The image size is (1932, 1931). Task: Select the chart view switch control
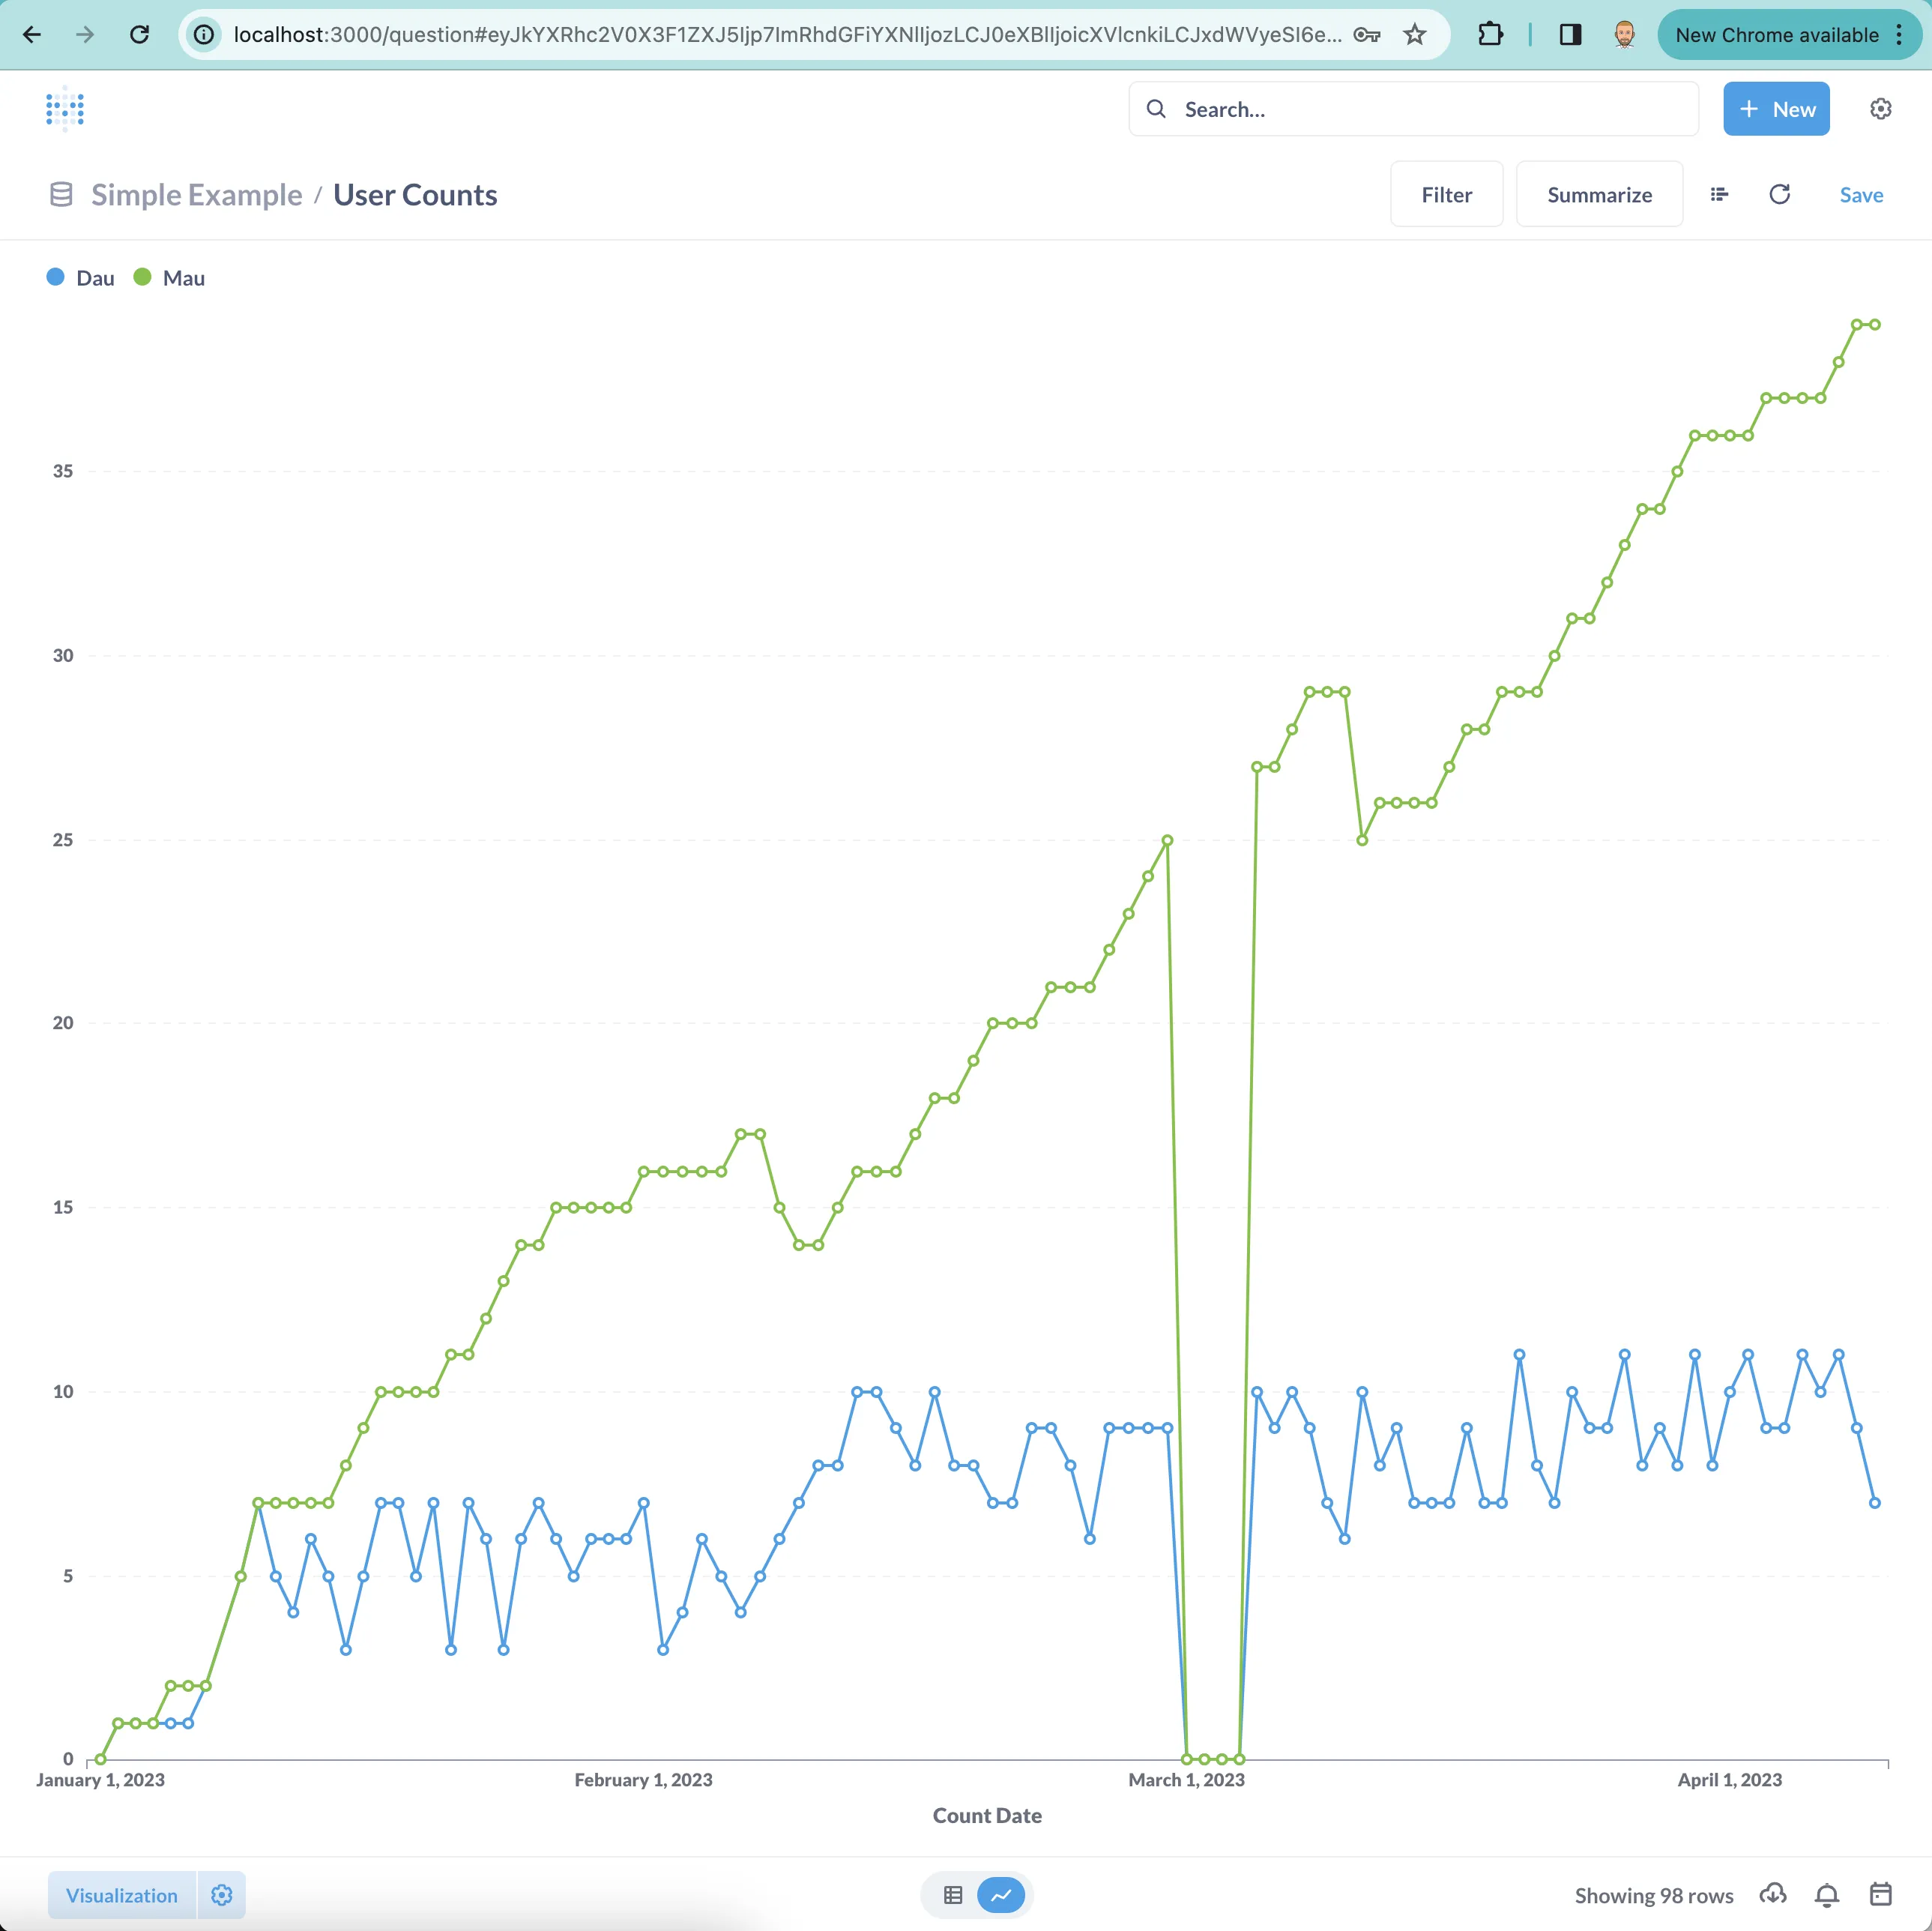point(1001,1894)
